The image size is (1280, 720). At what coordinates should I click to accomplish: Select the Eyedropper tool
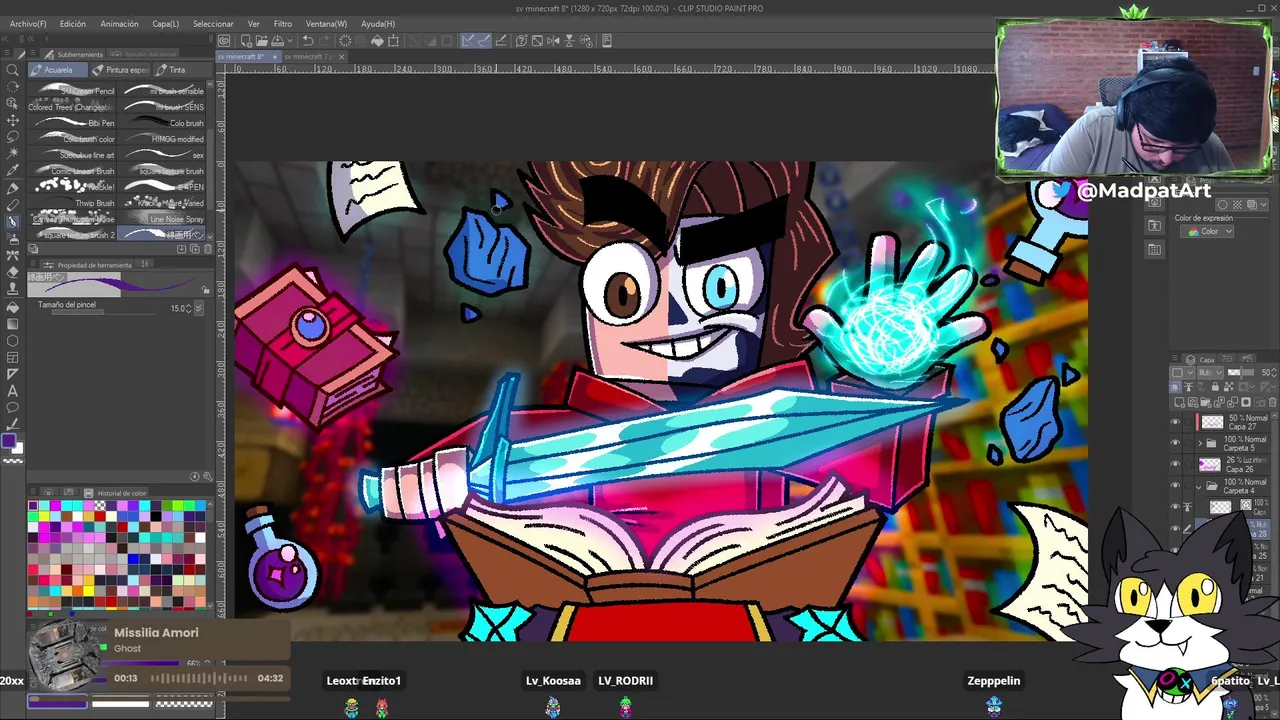tap(13, 170)
